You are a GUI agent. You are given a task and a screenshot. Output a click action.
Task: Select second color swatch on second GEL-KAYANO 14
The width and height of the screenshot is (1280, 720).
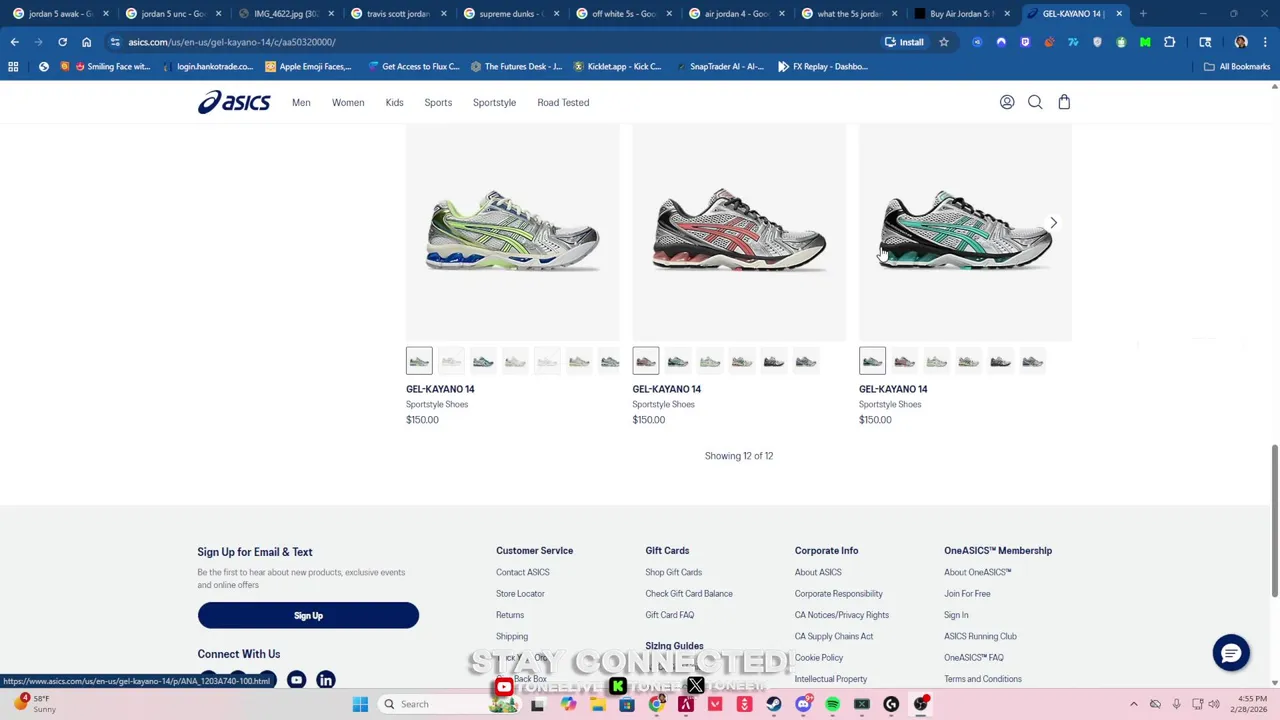(x=678, y=361)
